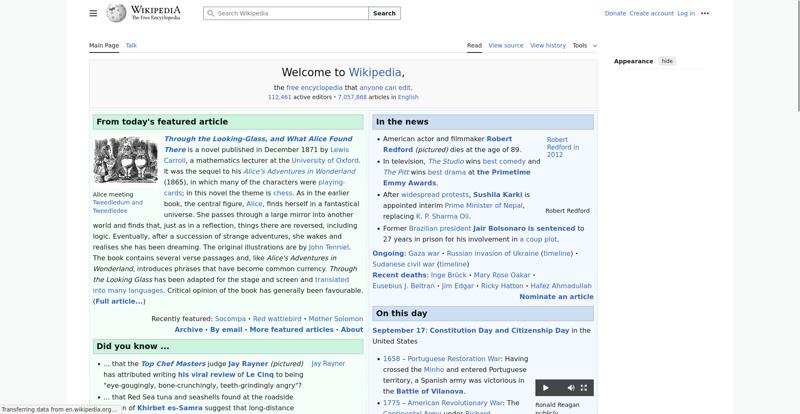Open the featured article Archive link
This screenshot has height=414, width=800.
(x=189, y=330)
